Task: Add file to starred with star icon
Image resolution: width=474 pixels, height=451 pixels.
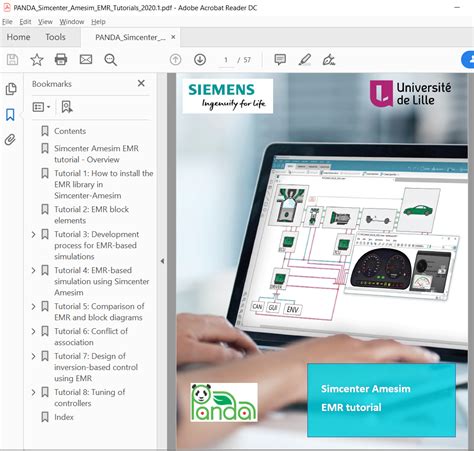Action: (37, 60)
